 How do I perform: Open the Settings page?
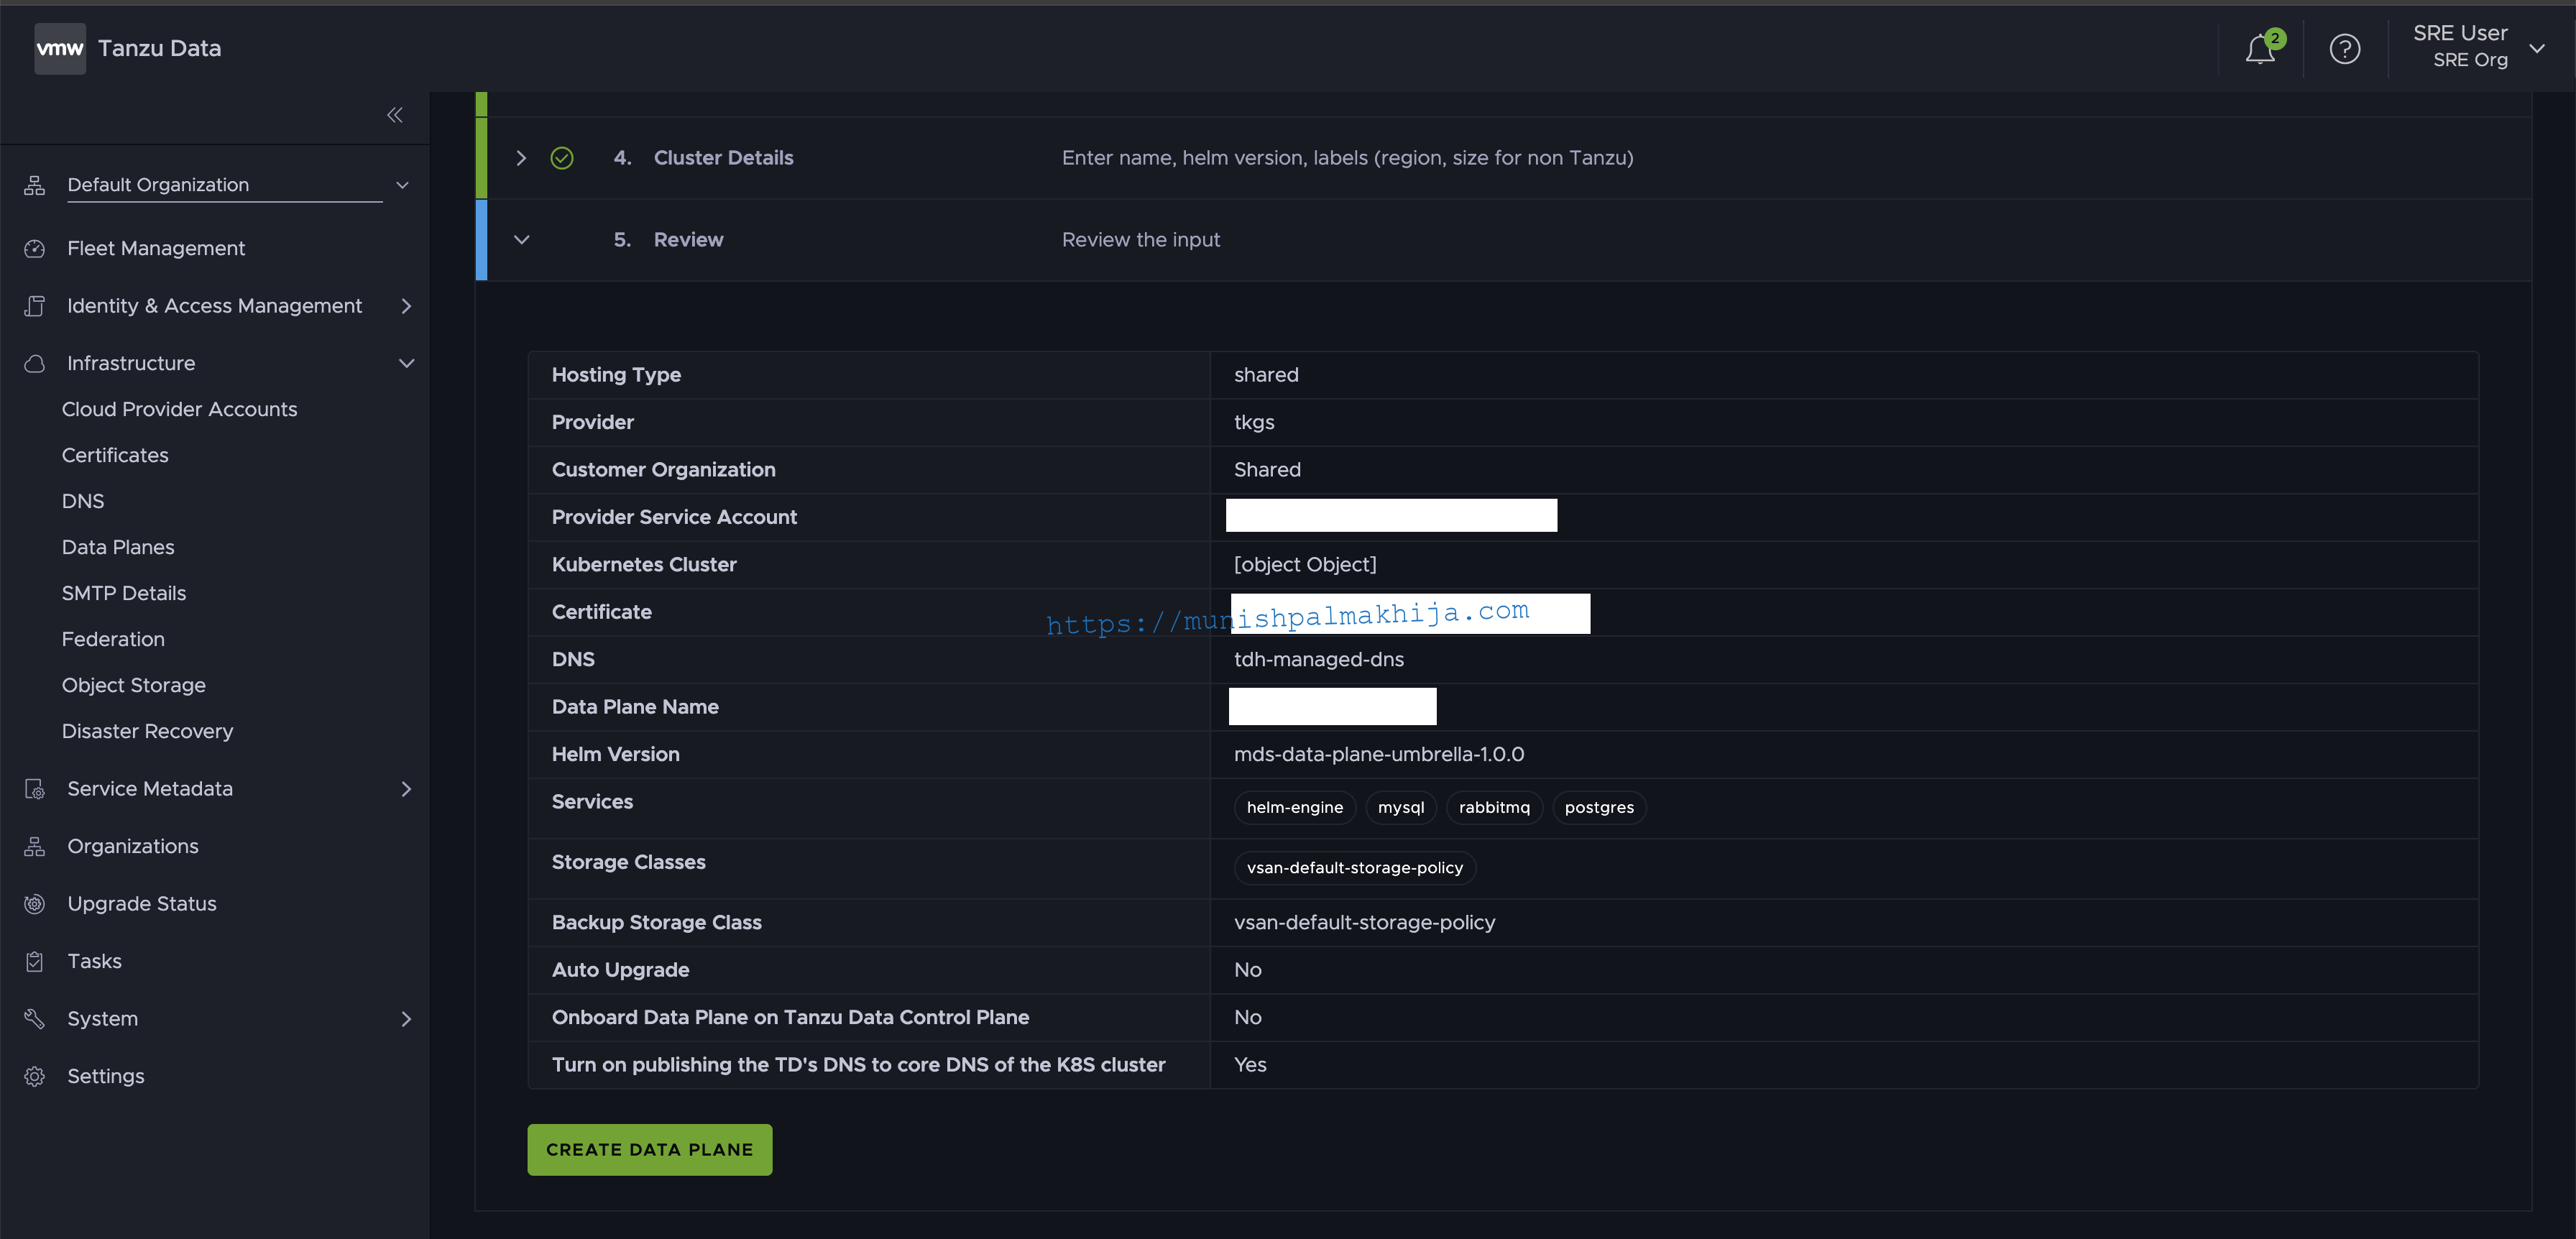click(x=106, y=1076)
